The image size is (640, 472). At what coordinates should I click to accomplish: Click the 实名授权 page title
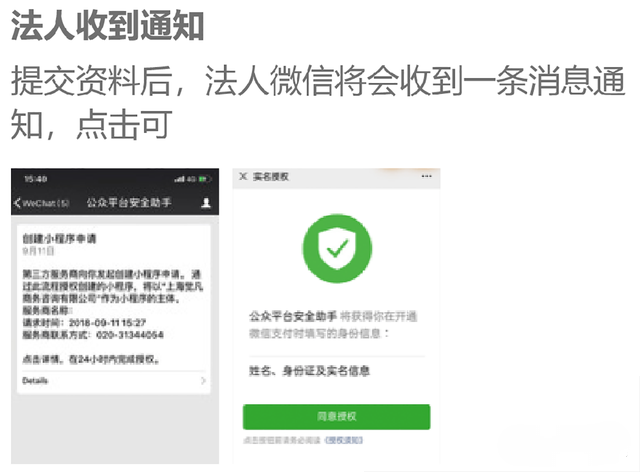point(271,176)
